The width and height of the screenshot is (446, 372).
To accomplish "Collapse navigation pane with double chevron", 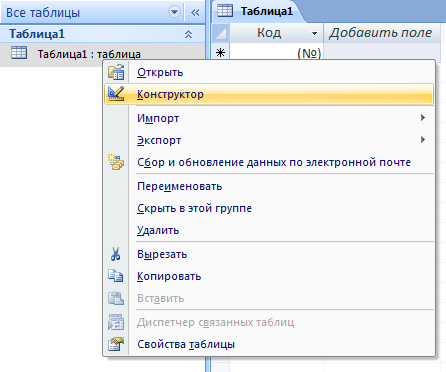I will pos(195,13).
